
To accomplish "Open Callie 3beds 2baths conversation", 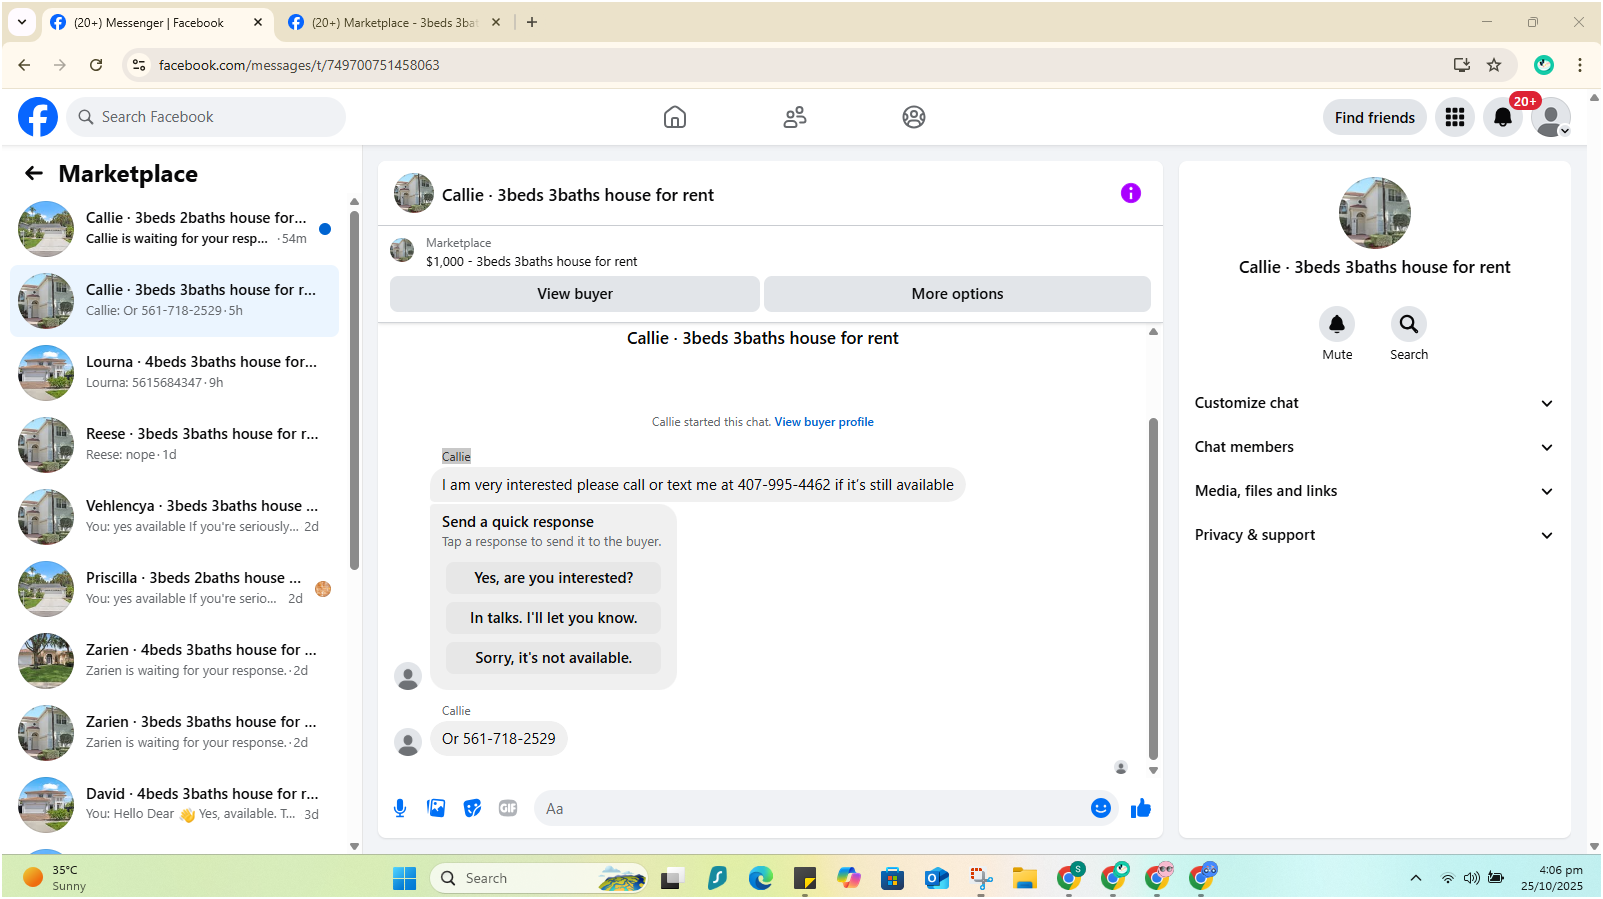I will [x=174, y=229].
